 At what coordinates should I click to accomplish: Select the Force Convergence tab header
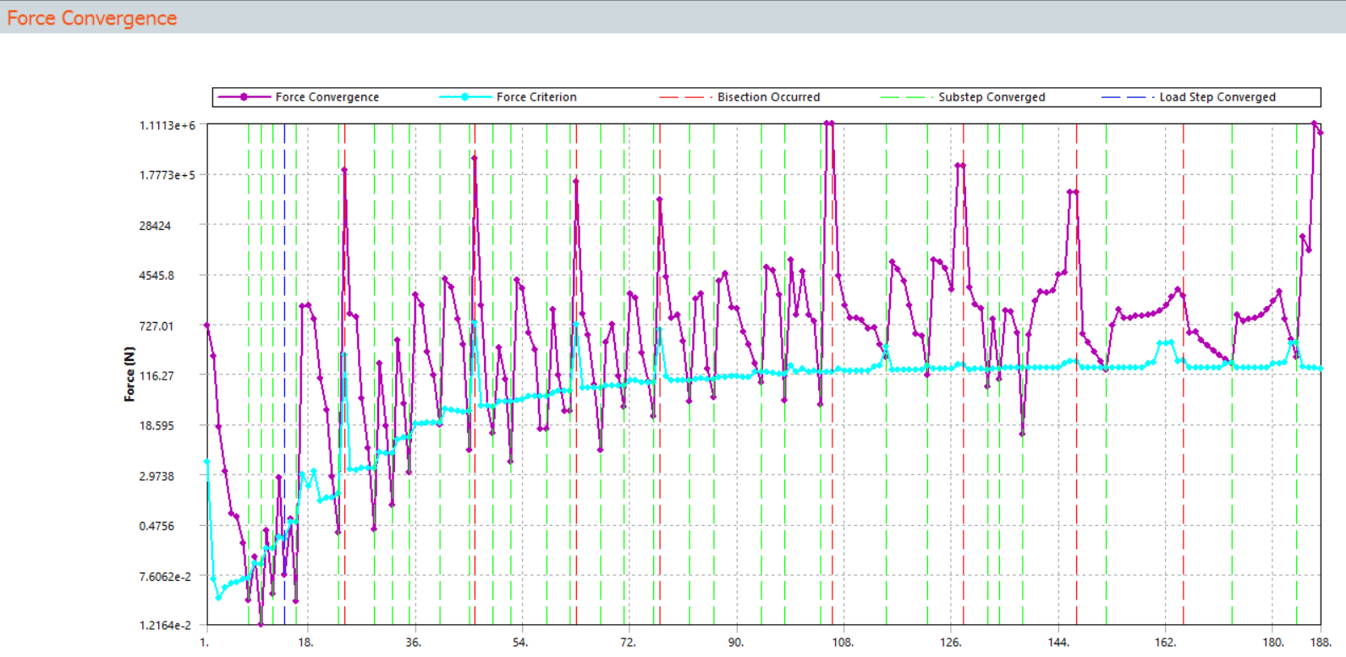click(x=93, y=18)
